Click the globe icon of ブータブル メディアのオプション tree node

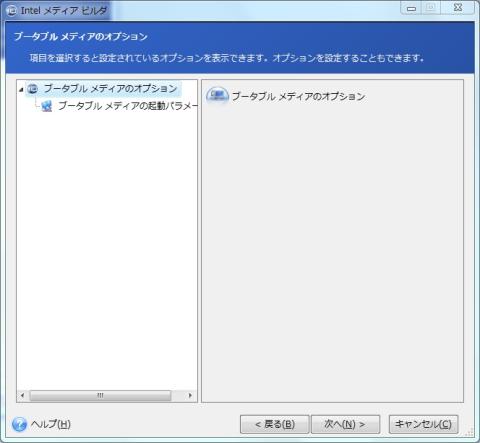point(33,89)
